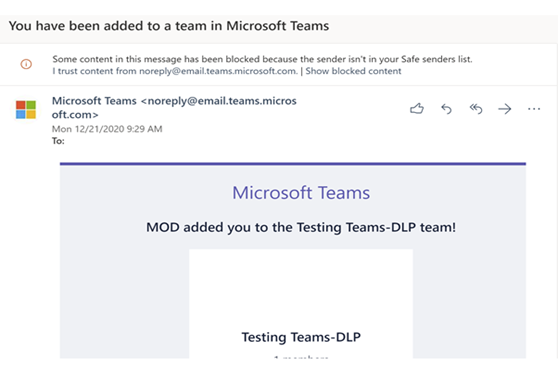This screenshot has height=388, width=558.
Task: Forward the message with the right arrow icon
Action: coord(505,109)
